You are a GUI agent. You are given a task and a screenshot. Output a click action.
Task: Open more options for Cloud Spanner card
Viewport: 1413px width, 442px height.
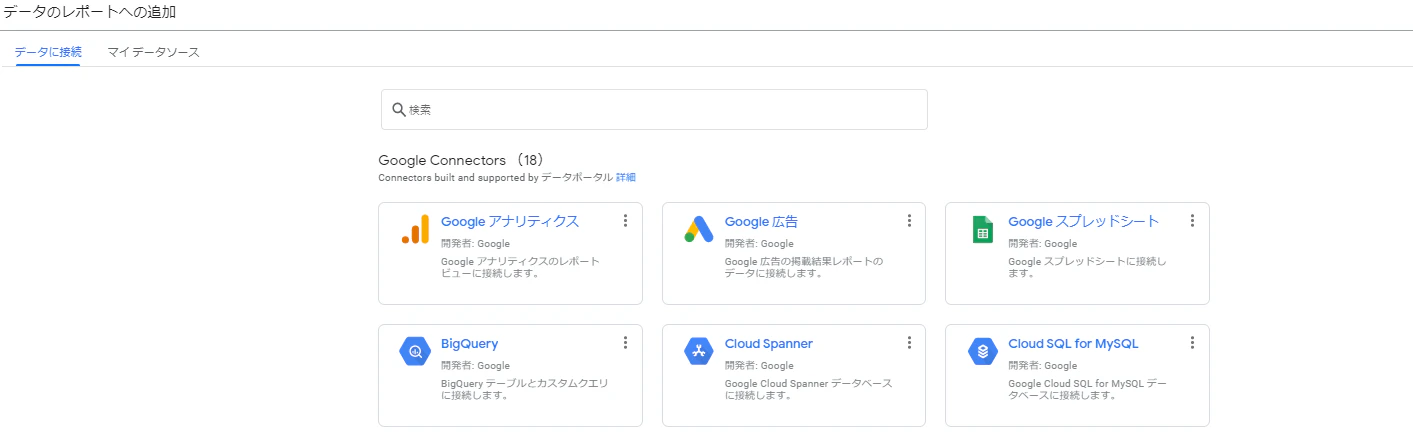909,343
